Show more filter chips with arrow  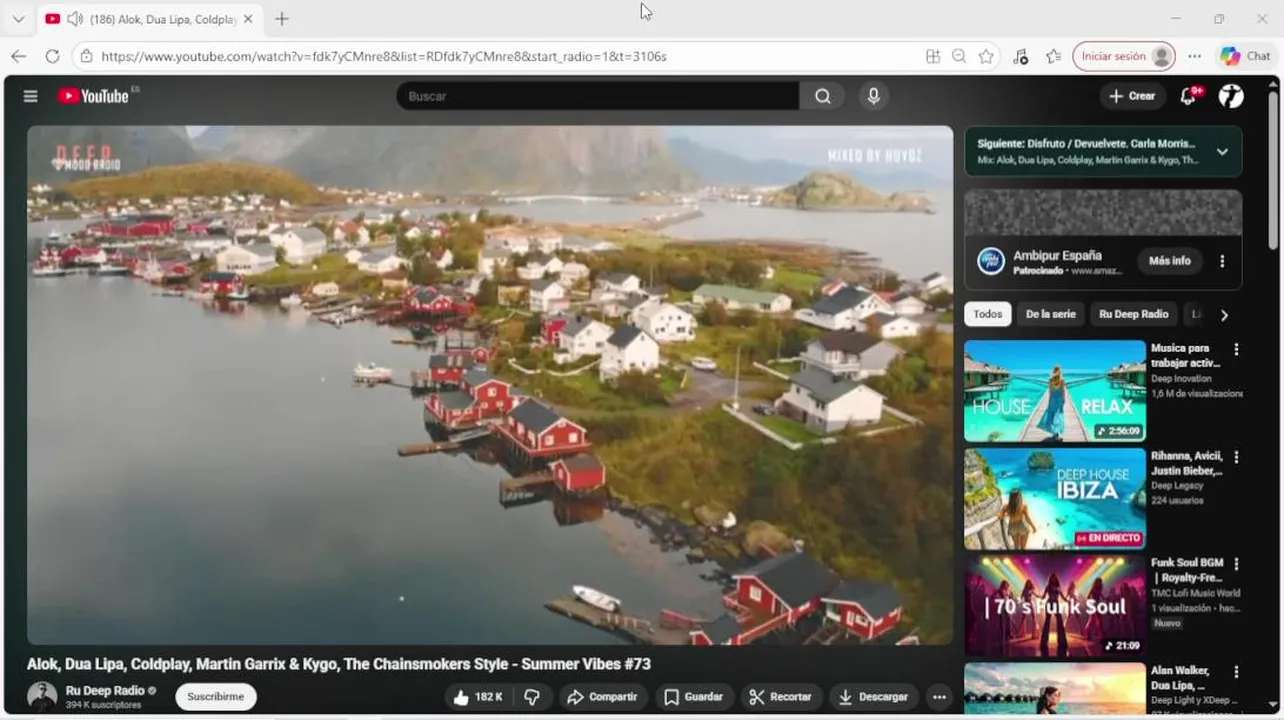[1224, 315]
